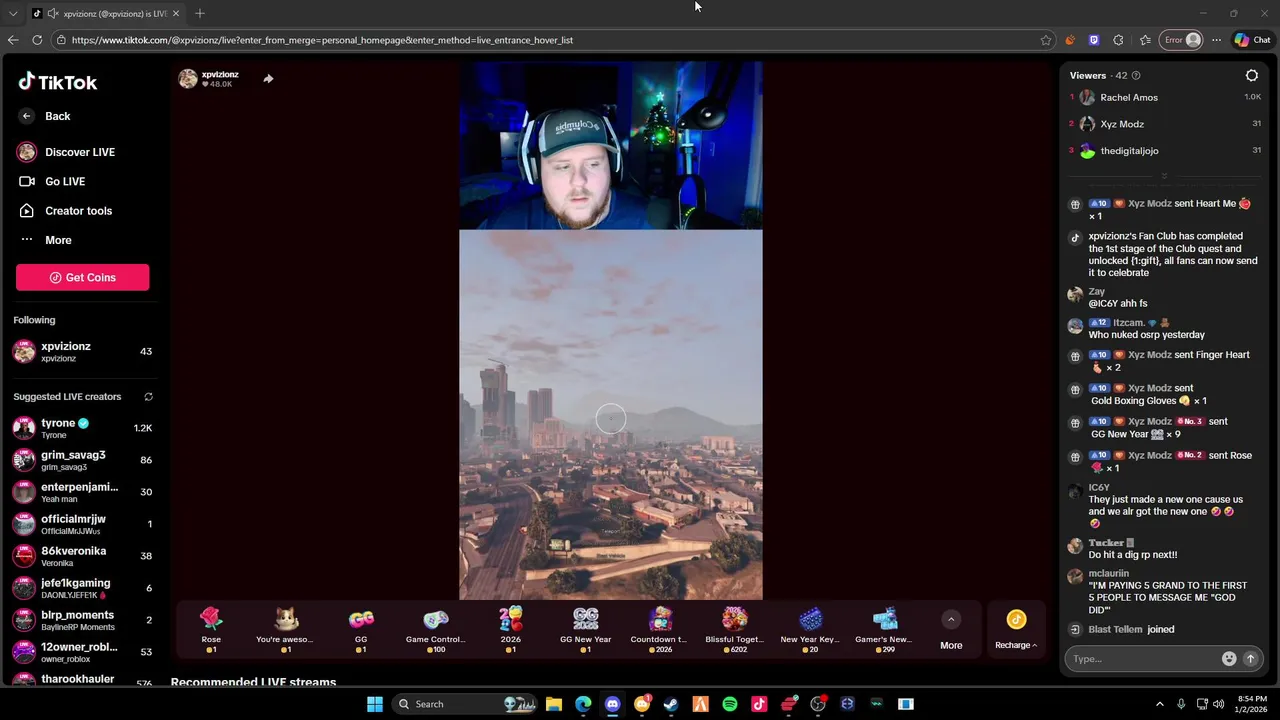Click the Viewers info icon
Image resolution: width=1280 pixels, height=720 pixels.
point(1135,76)
